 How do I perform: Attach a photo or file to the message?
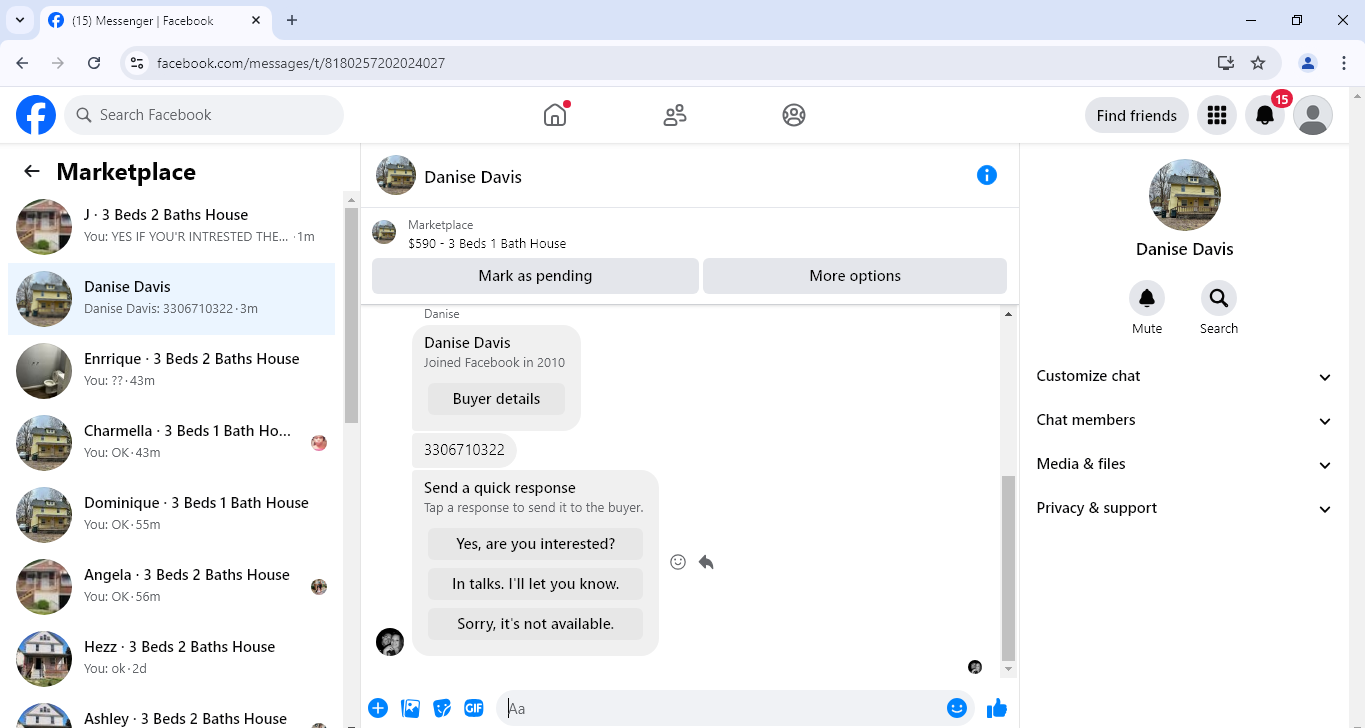pos(410,708)
